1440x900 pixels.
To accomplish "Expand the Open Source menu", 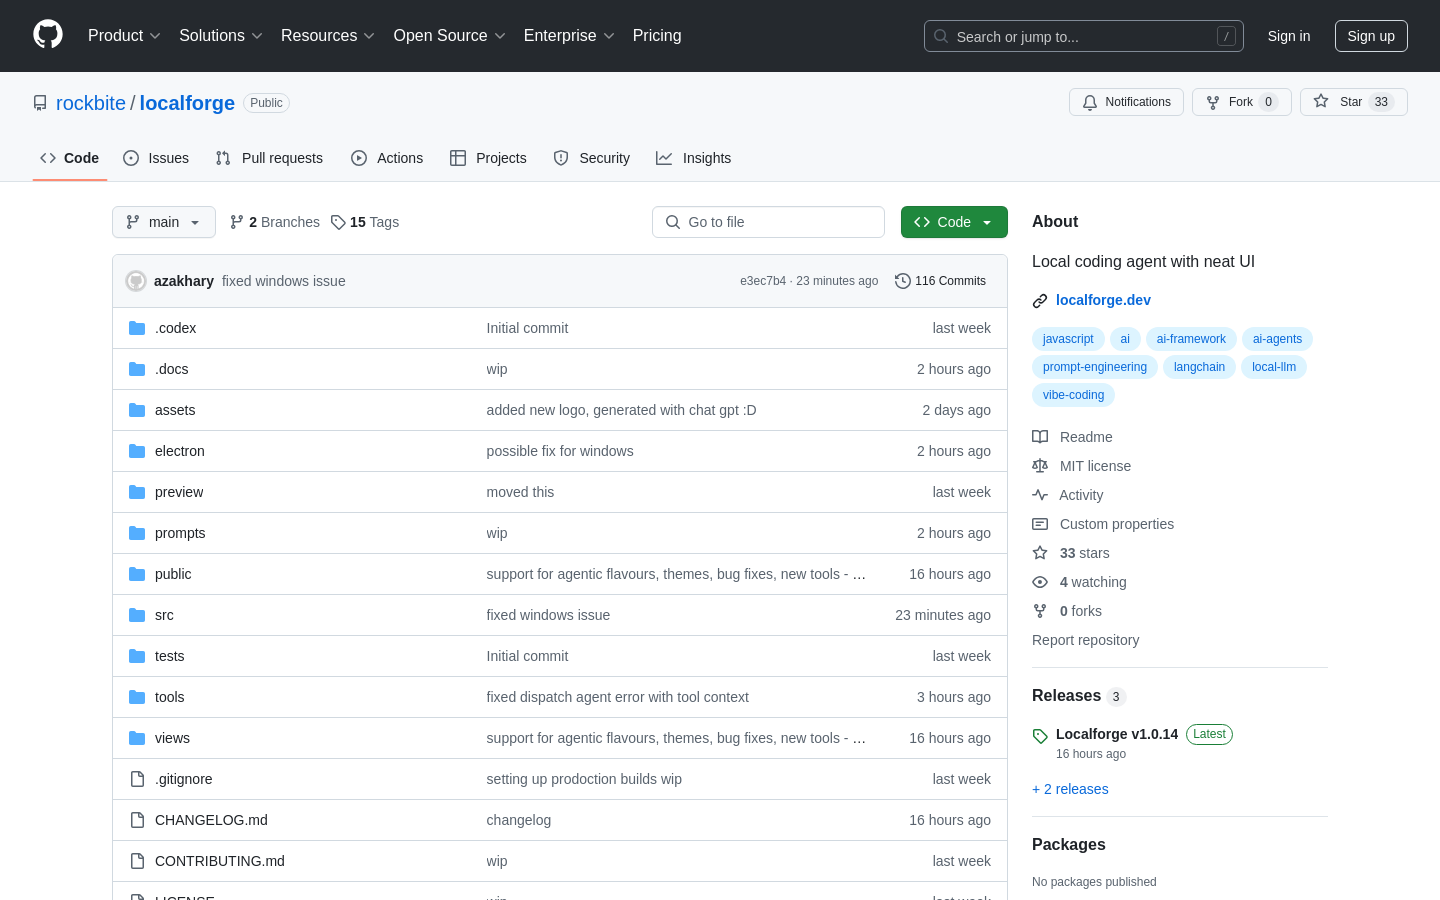I will (450, 35).
